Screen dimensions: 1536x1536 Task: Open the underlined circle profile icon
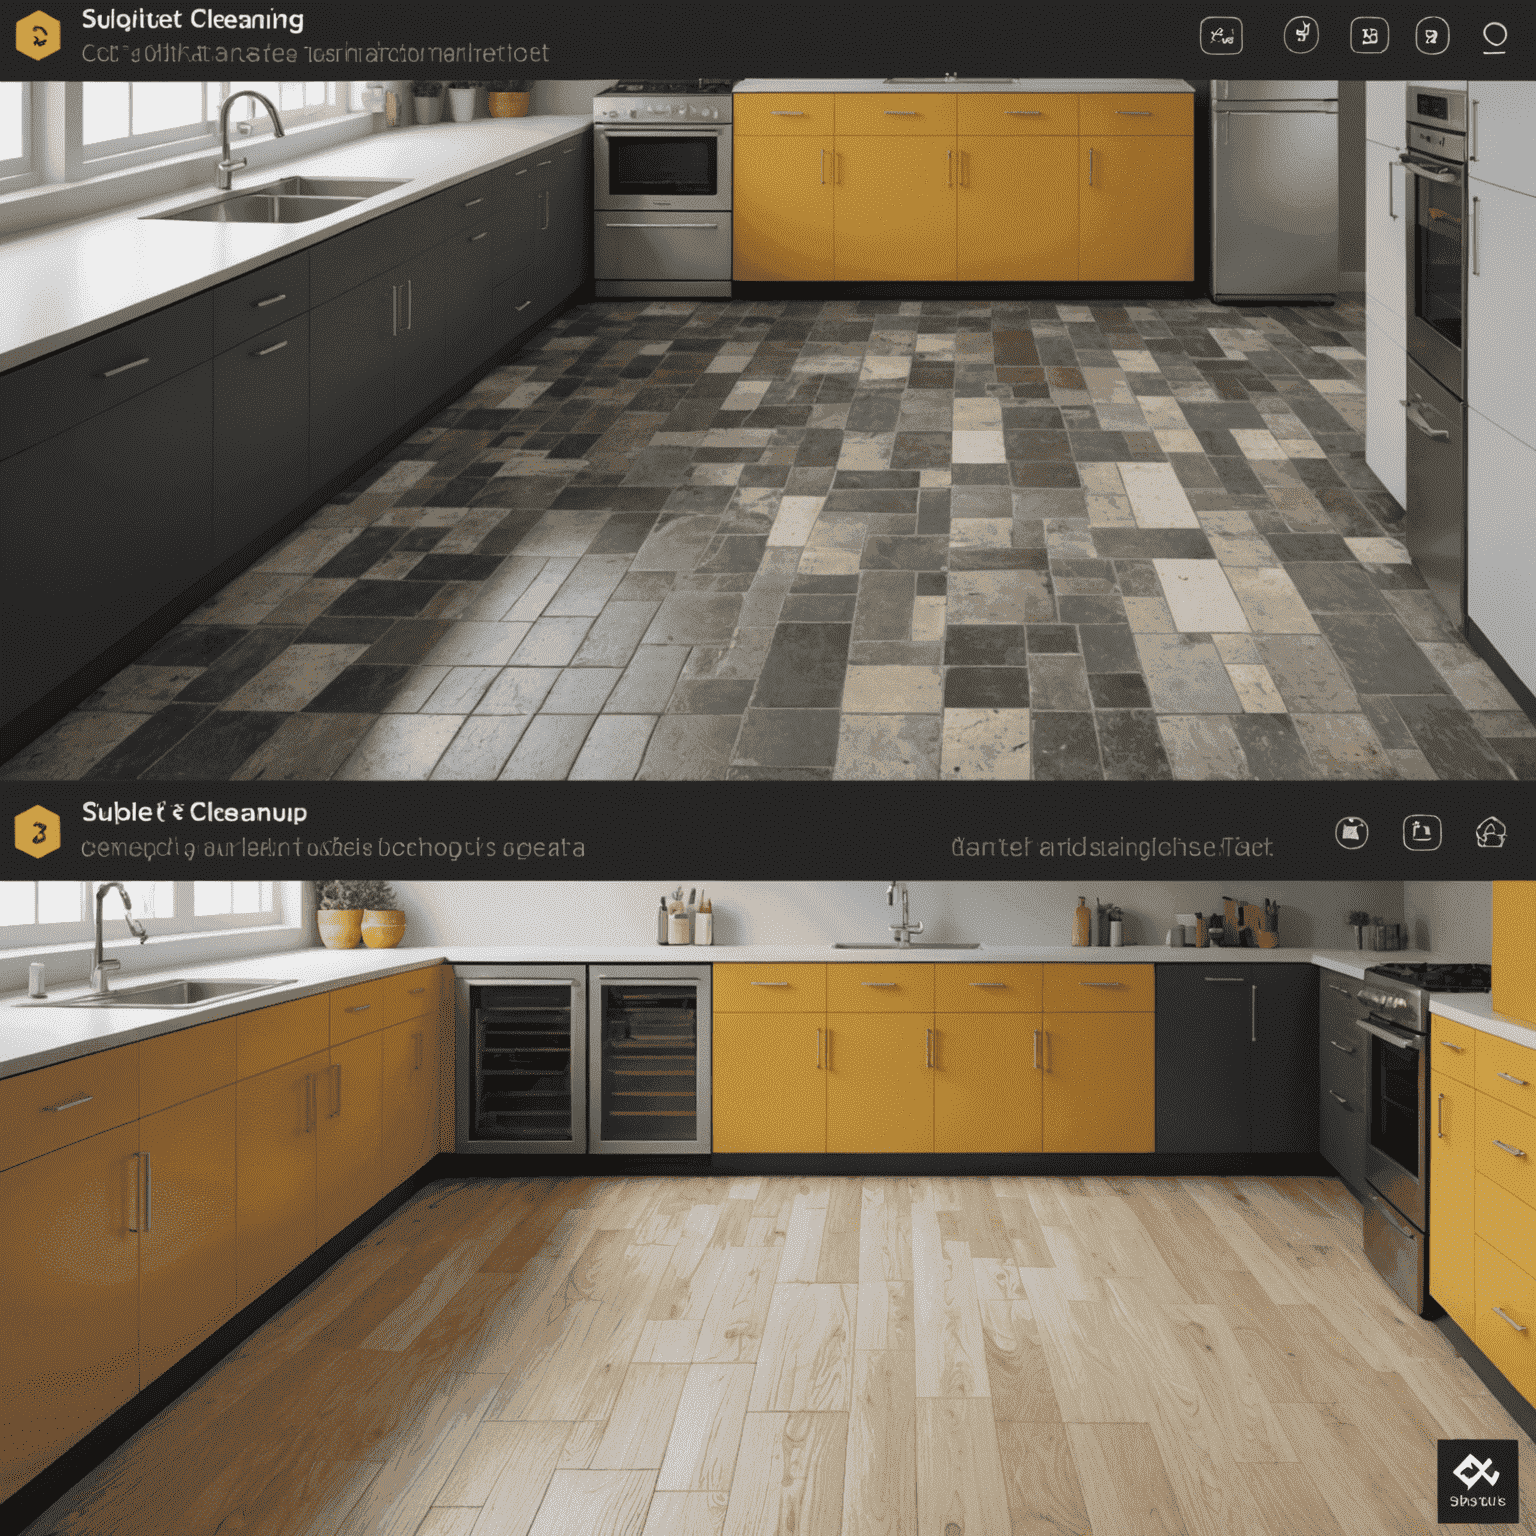point(1494,38)
